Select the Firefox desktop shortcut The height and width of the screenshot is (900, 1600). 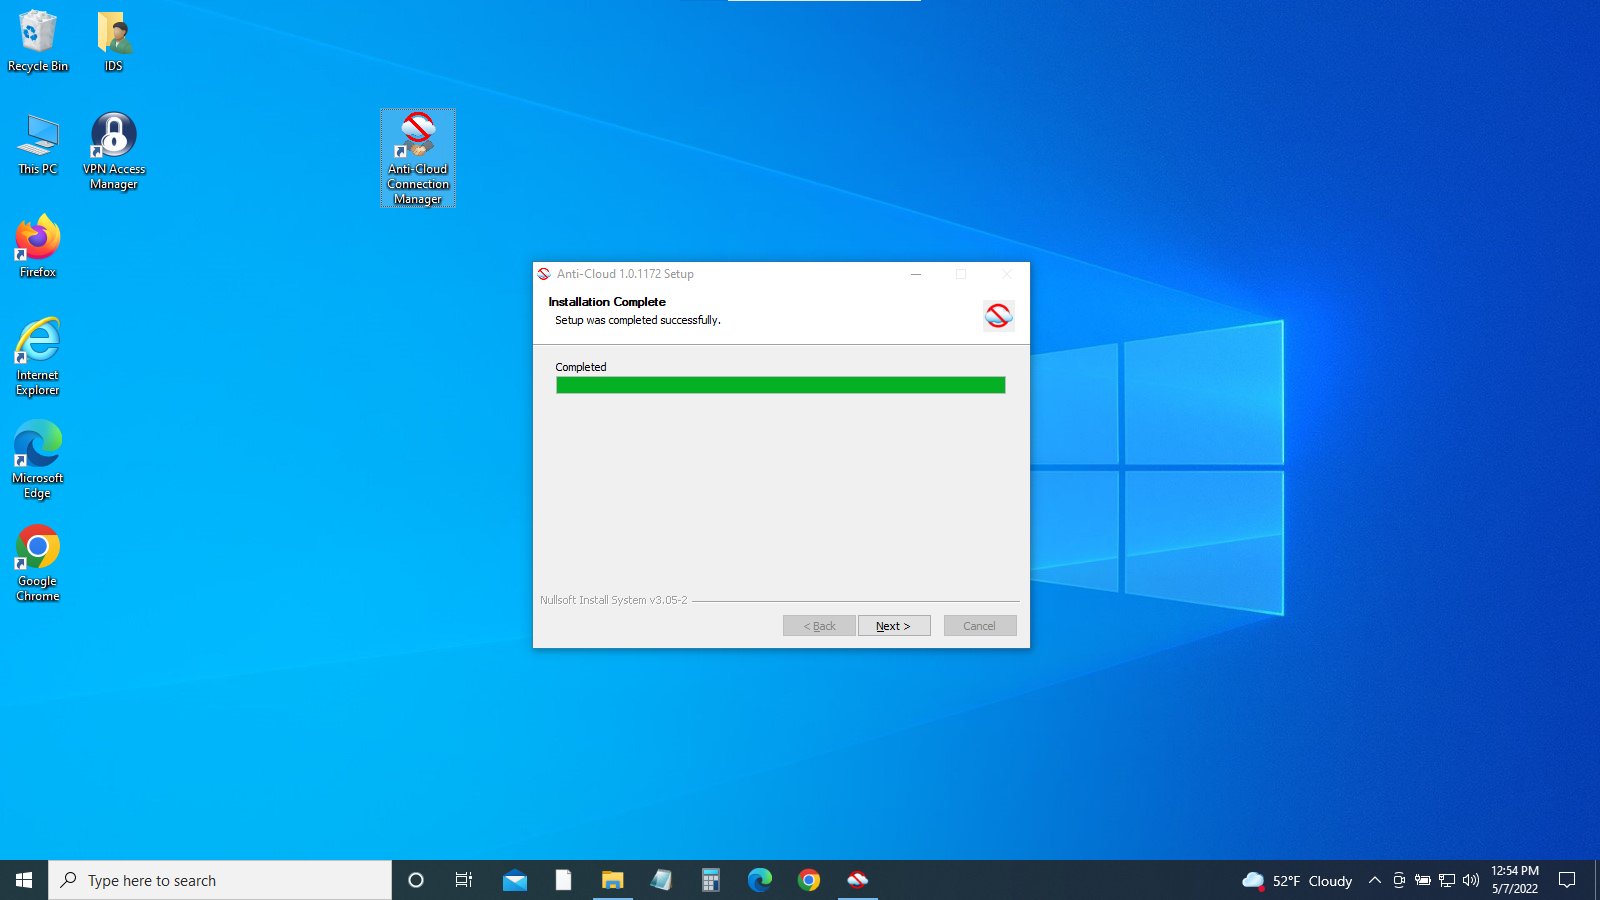[x=38, y=247]
